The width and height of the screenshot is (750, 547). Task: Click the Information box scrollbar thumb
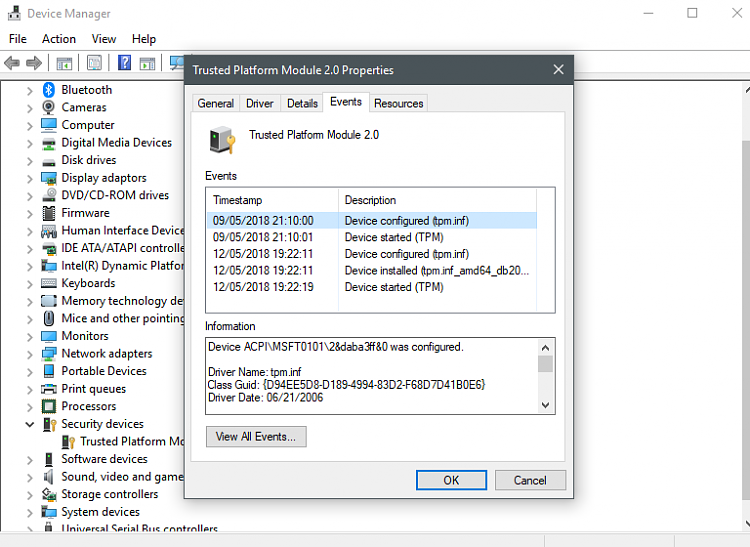[545, 364]
